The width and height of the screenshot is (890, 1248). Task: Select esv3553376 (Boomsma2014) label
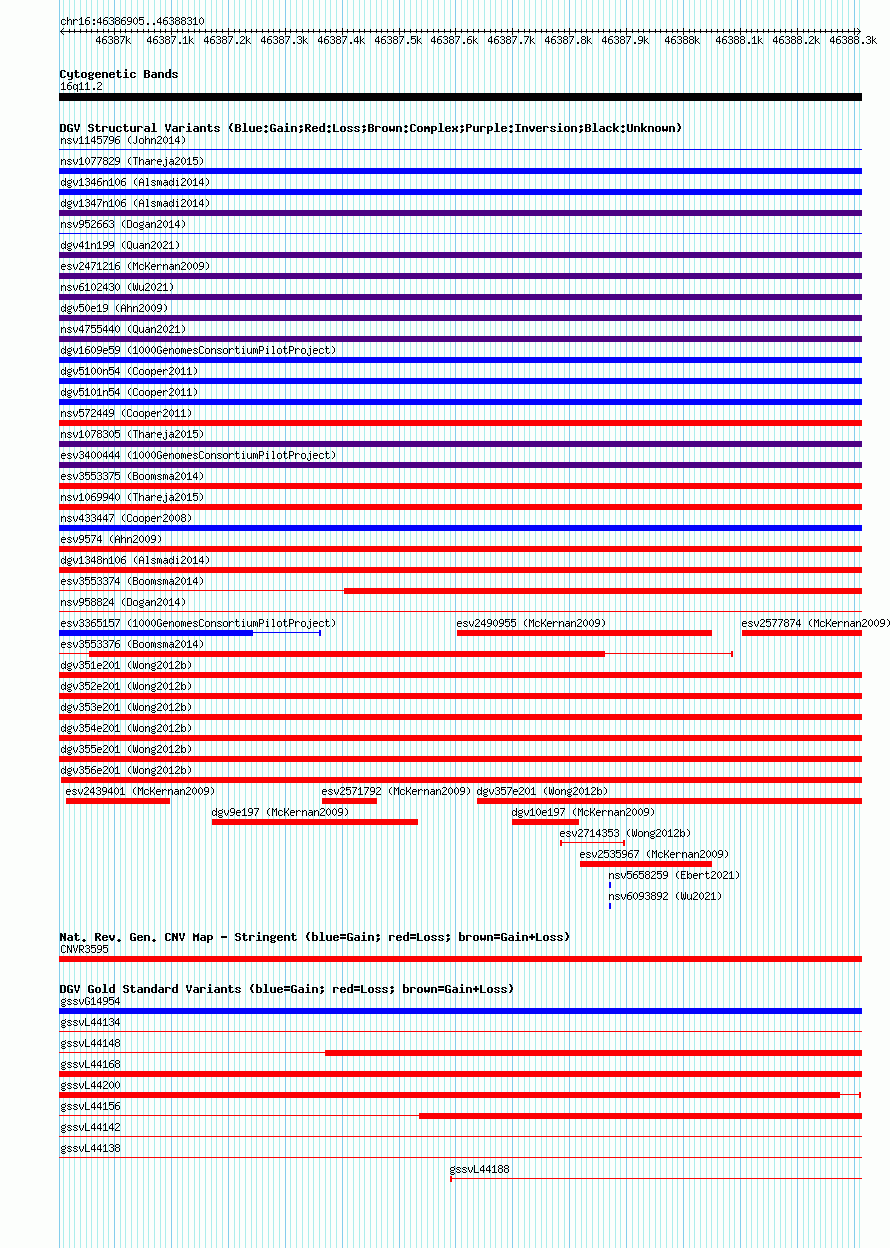point(132,645)
